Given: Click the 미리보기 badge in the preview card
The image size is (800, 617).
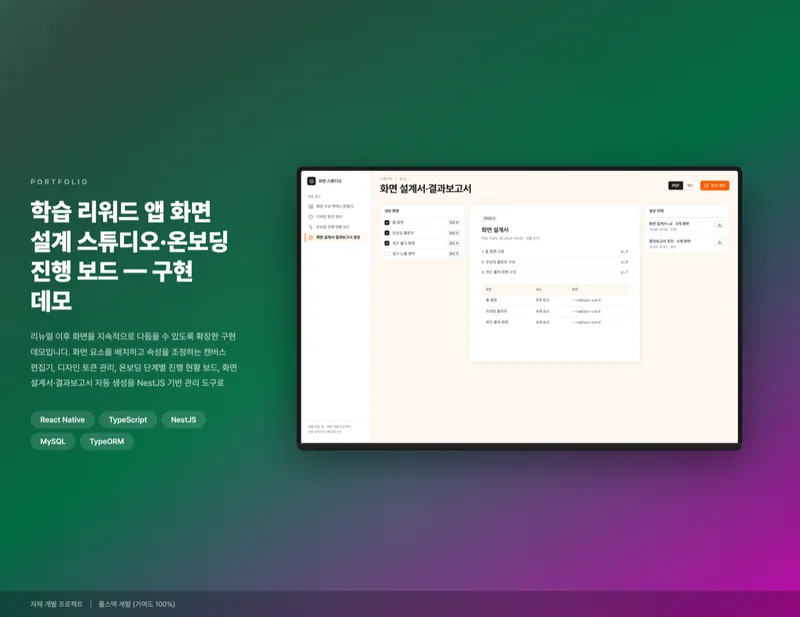Looking at the screenshot, I should point(489,218).
